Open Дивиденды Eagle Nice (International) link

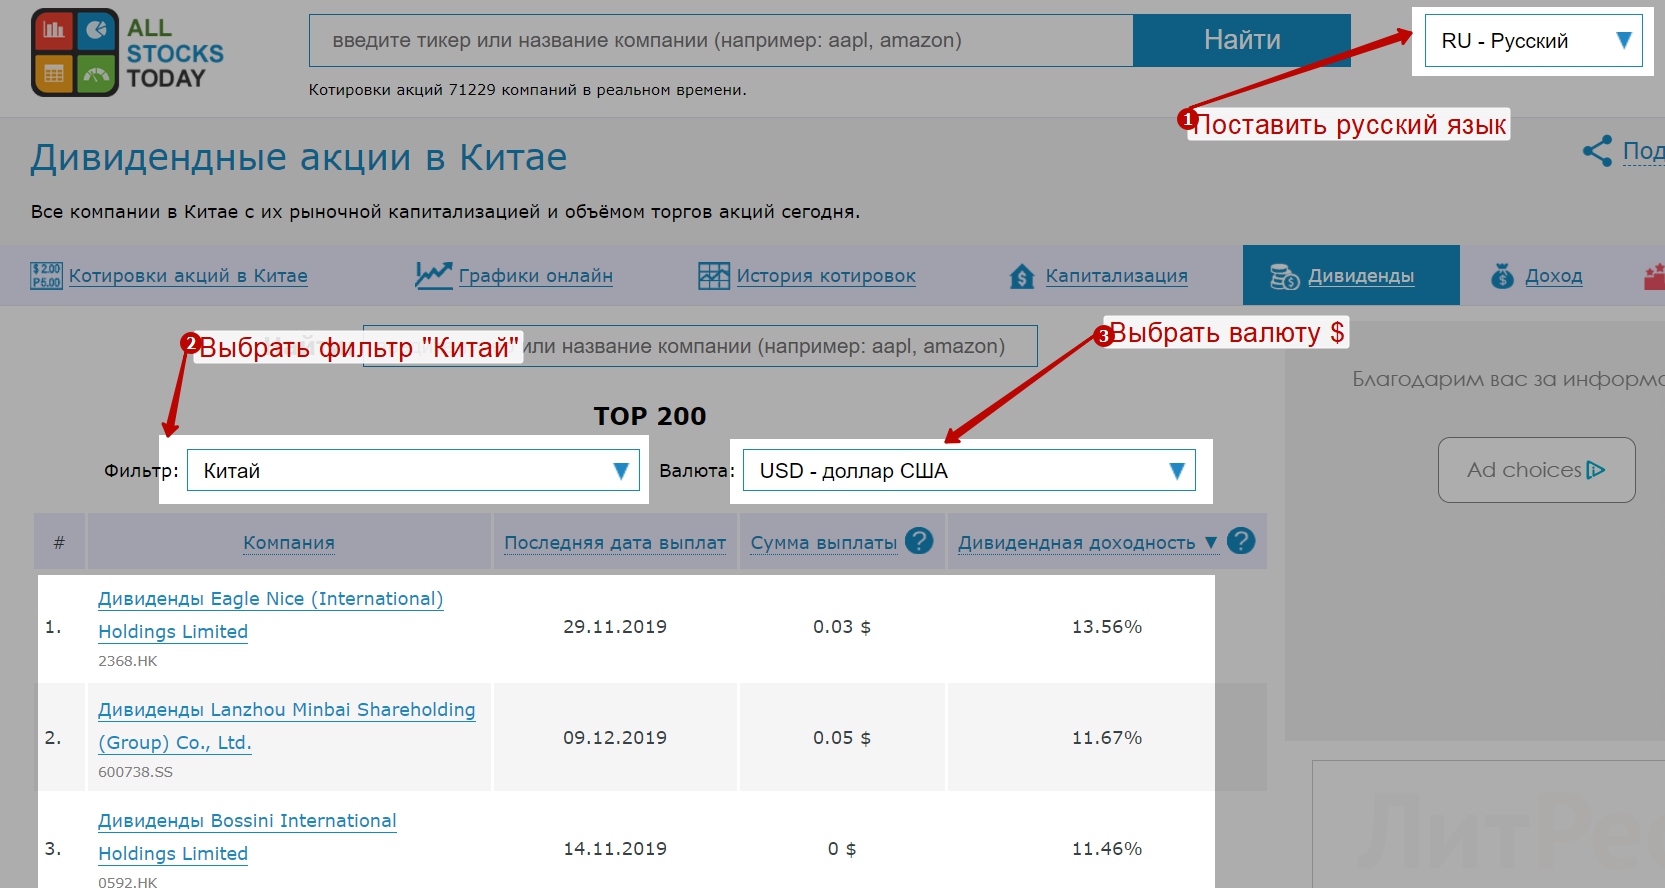[270, 599]
